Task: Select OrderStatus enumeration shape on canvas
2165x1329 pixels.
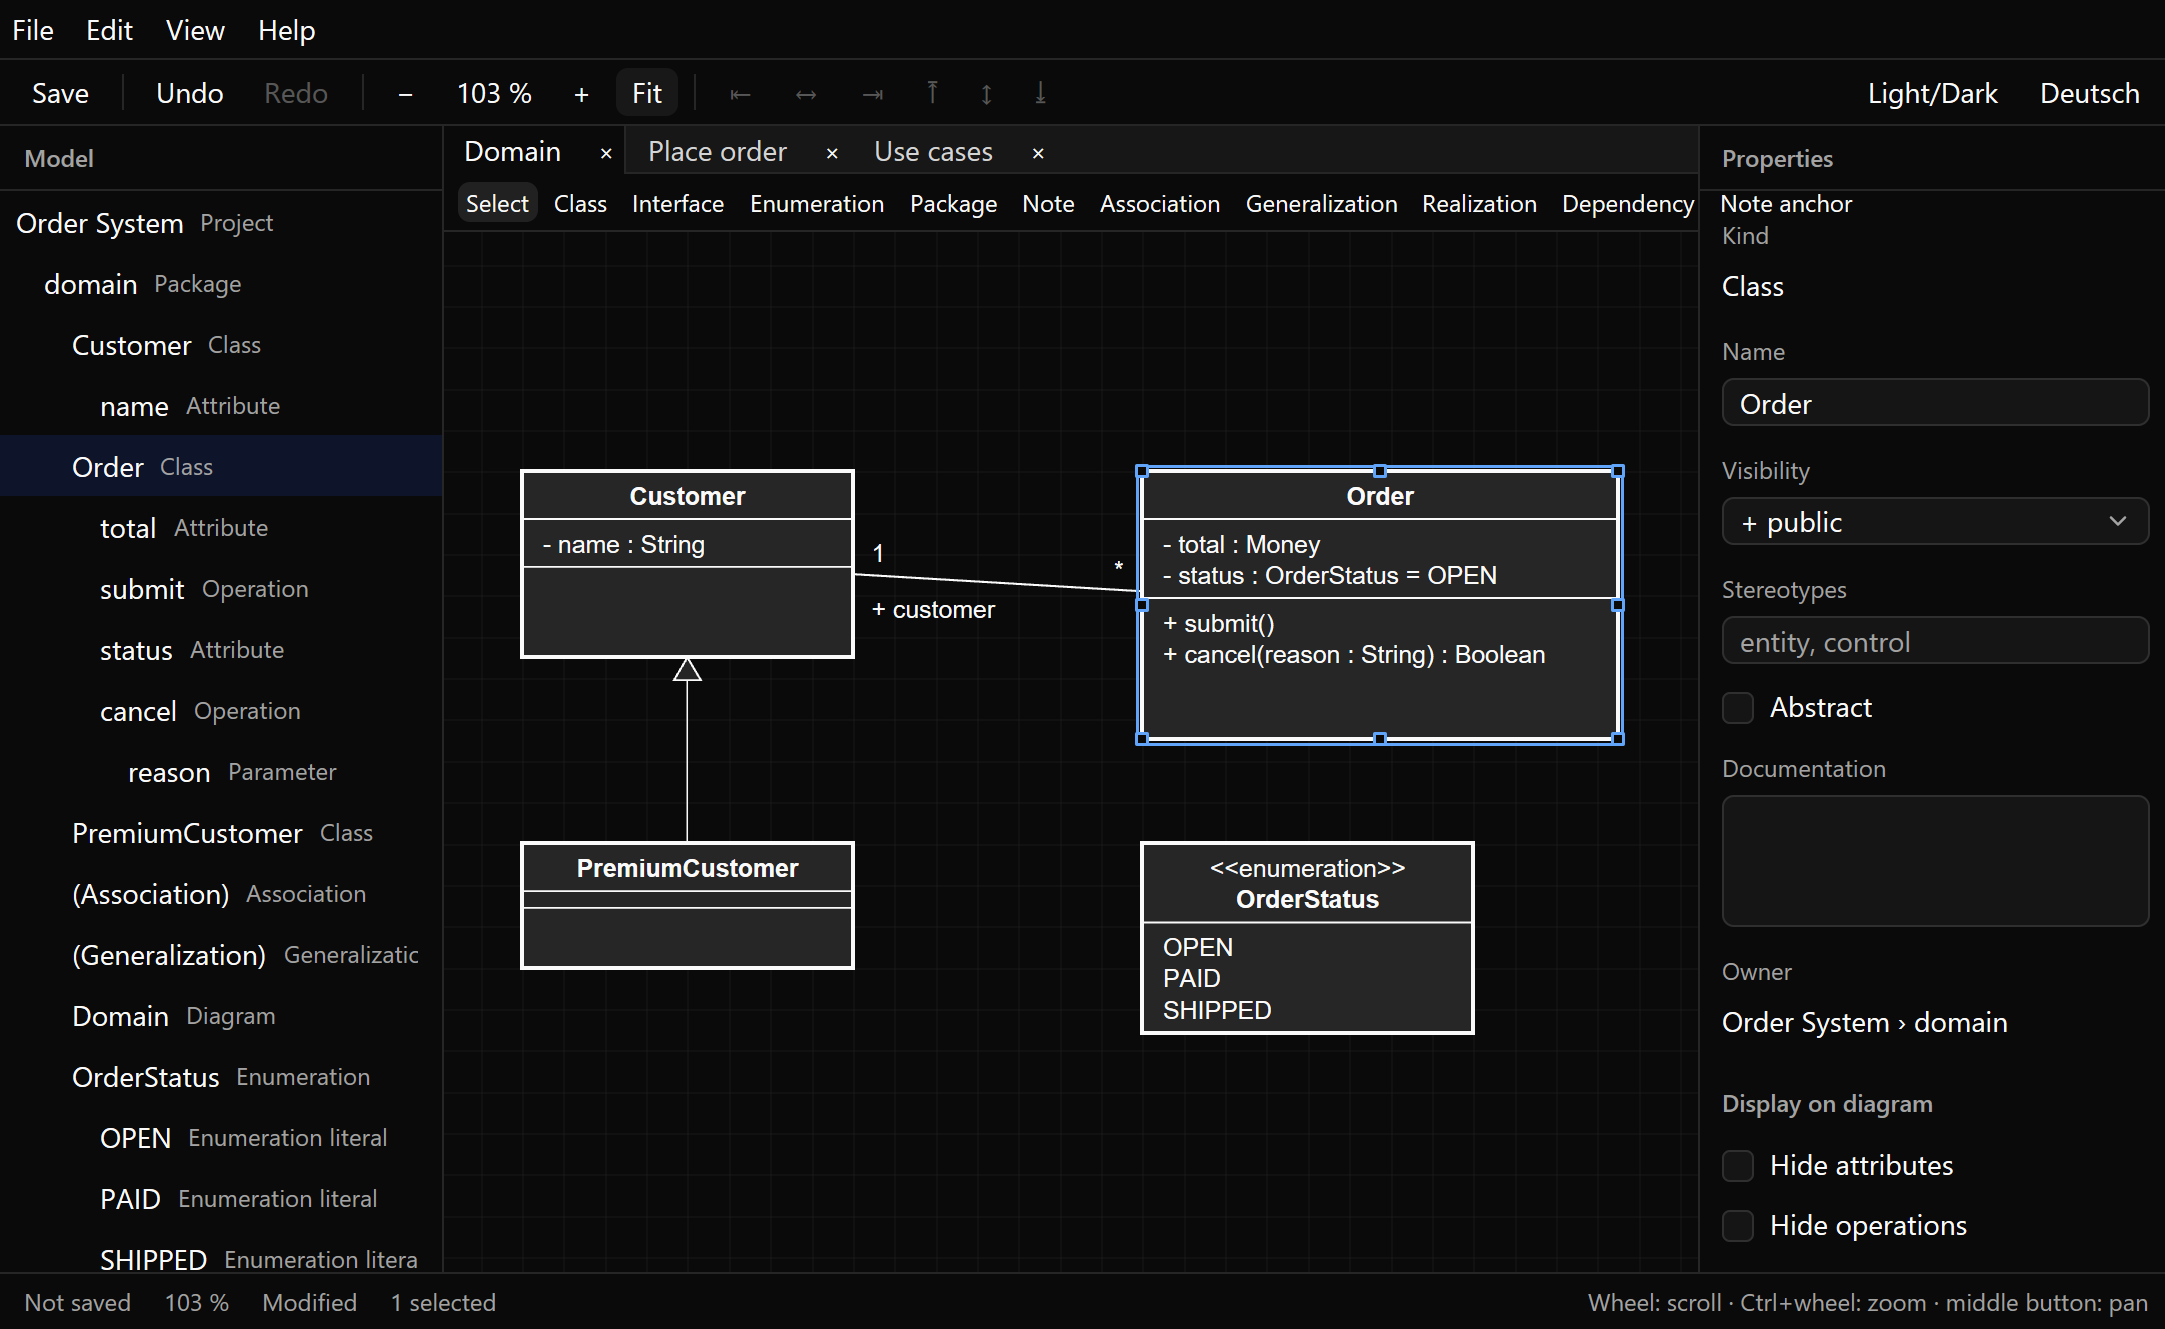Action: tap(1307, 938)
